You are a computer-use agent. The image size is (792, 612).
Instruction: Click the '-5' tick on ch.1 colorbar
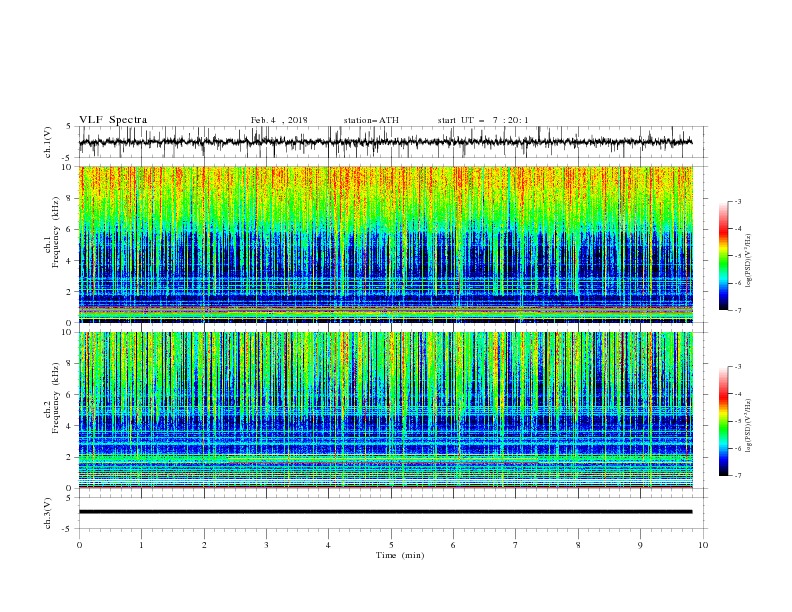pos(737,256)
